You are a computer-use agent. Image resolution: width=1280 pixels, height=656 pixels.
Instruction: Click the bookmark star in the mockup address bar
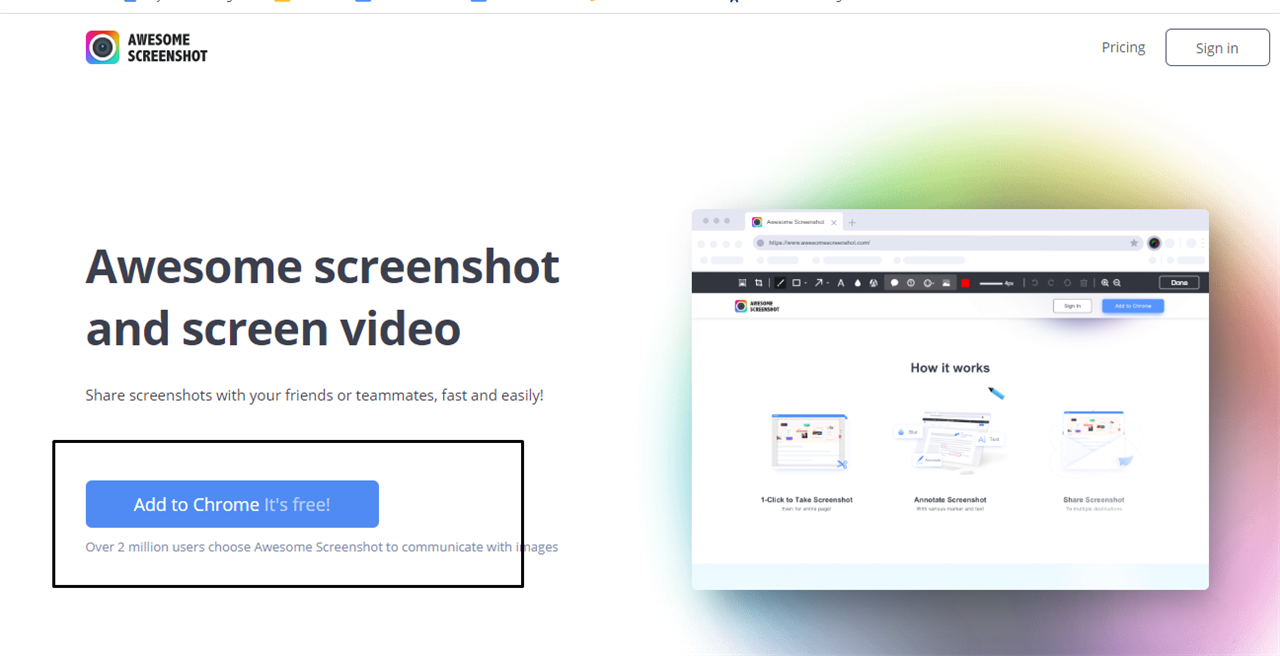click(x=1134, y=243)
